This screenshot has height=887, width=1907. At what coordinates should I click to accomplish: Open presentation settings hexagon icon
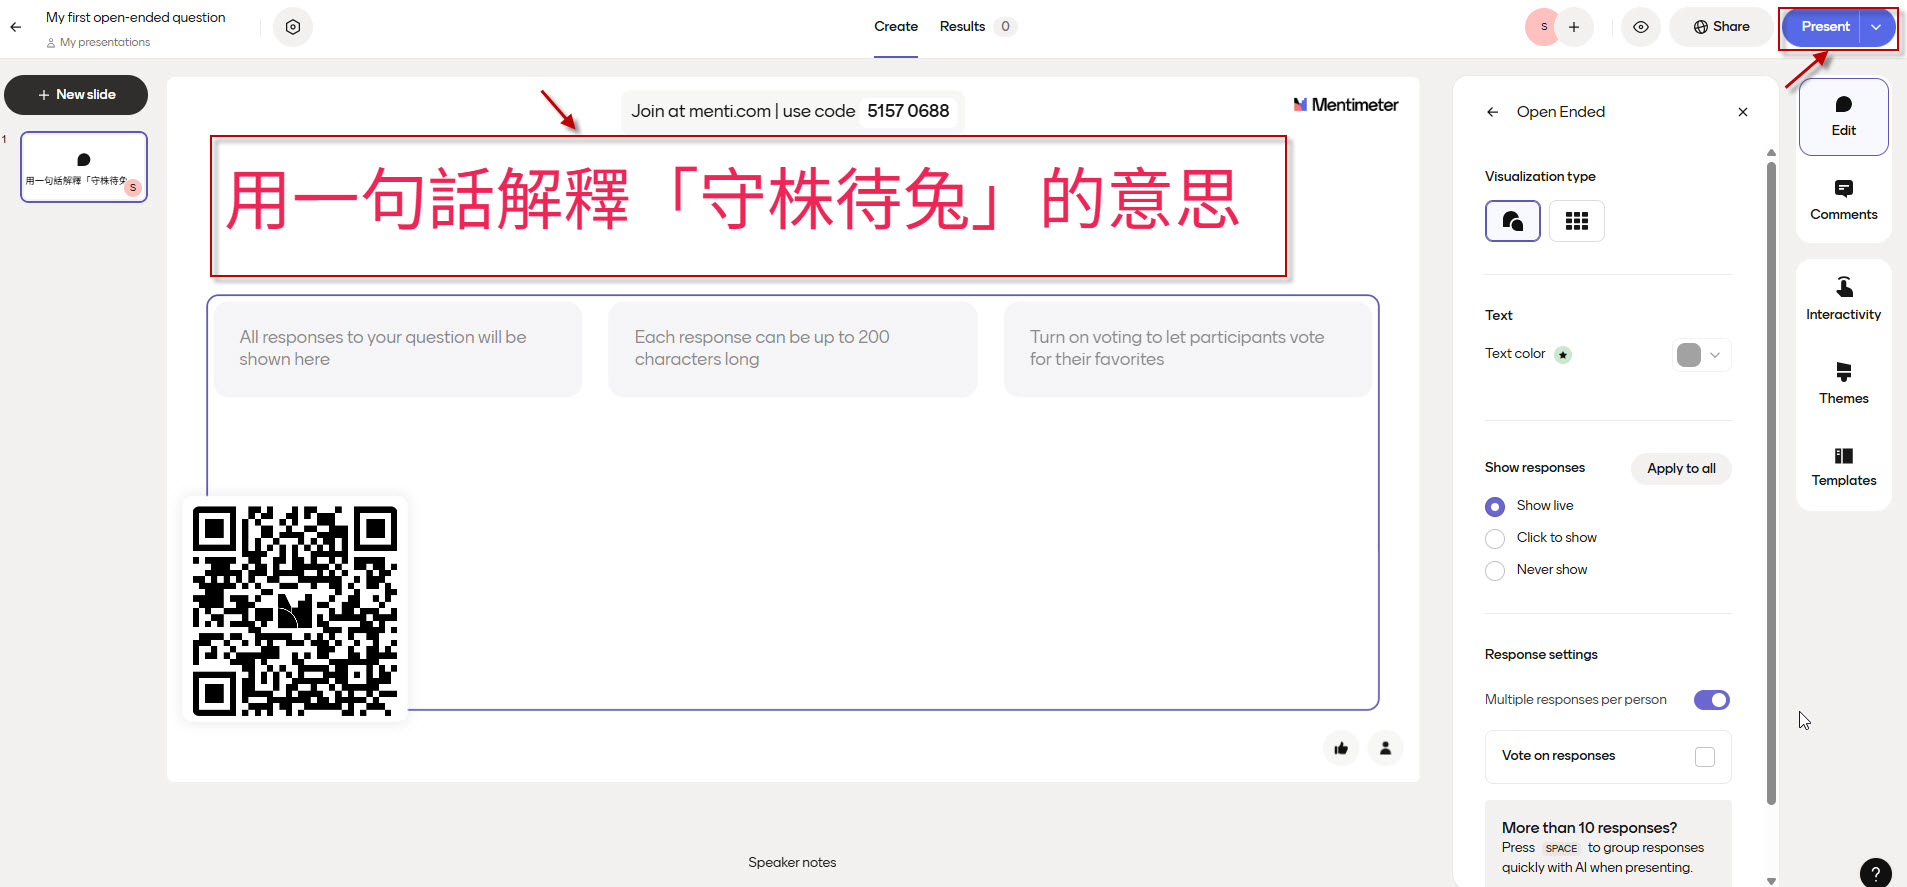[x=293, y=27]
